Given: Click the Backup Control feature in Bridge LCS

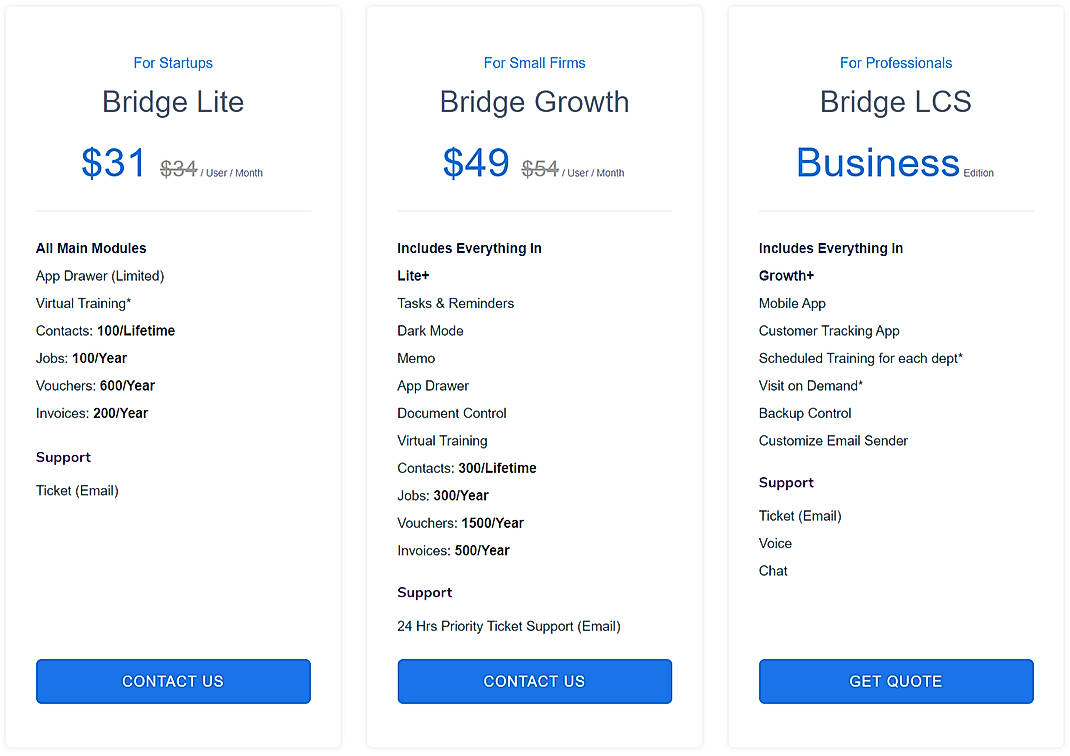Looking at the screenshot, I should [805, 413].
